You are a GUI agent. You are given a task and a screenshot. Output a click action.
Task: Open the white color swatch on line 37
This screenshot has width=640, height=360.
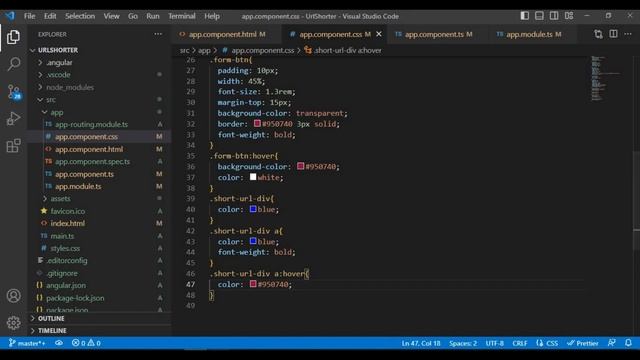[x=253, y=177]
